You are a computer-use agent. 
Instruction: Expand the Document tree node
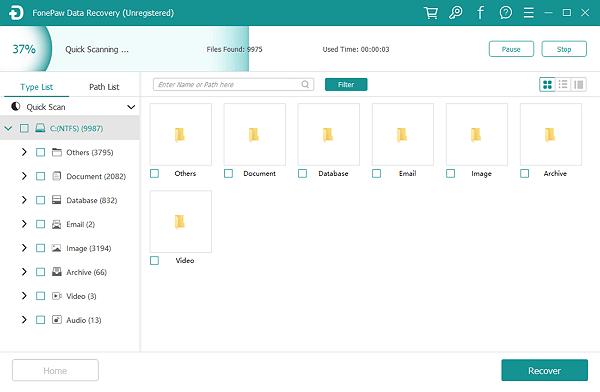24,176
